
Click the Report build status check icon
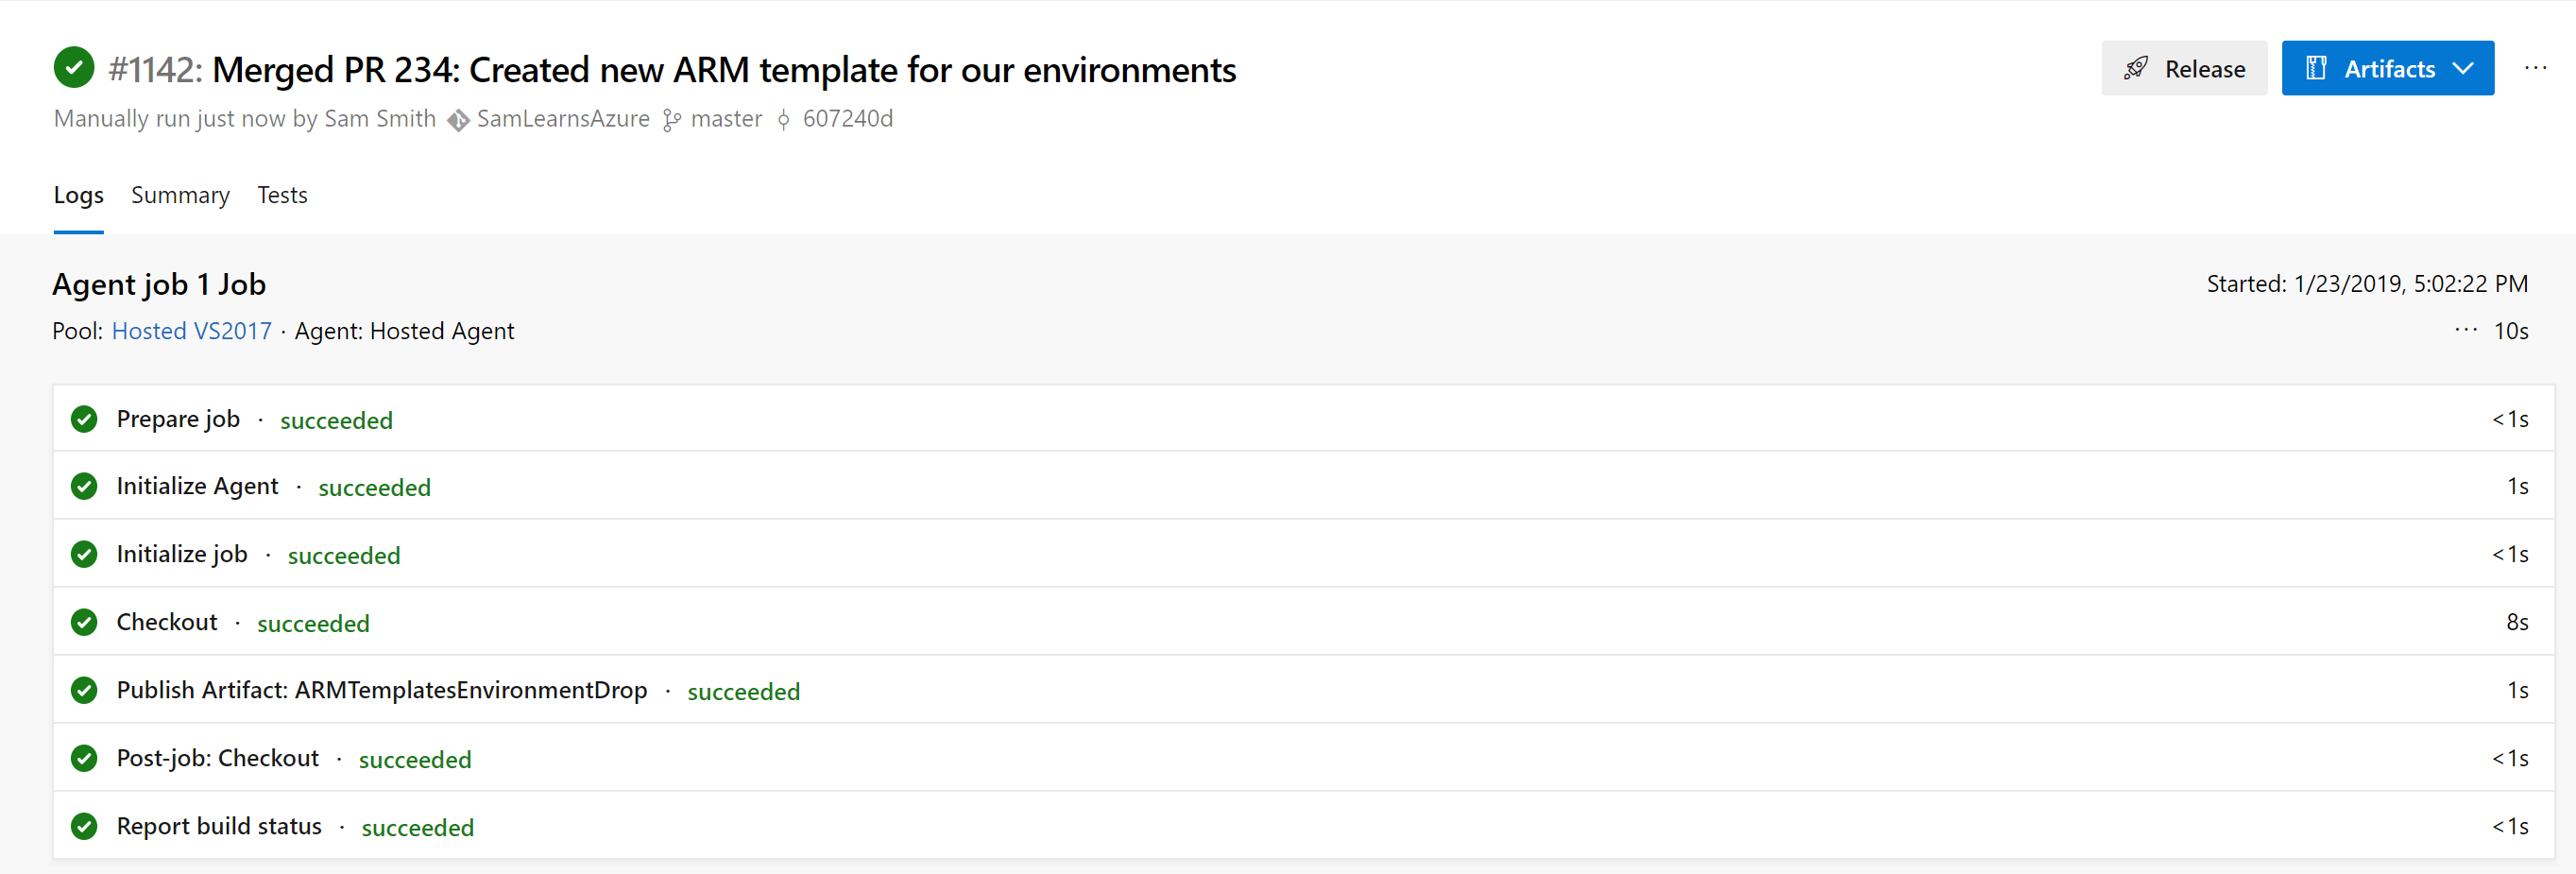84,826
